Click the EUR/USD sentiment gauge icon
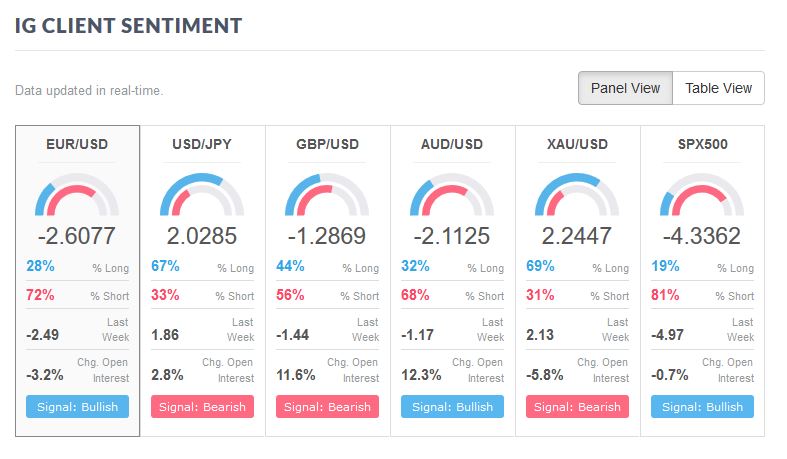Screen dimensions: 787x459 (77, 196)
